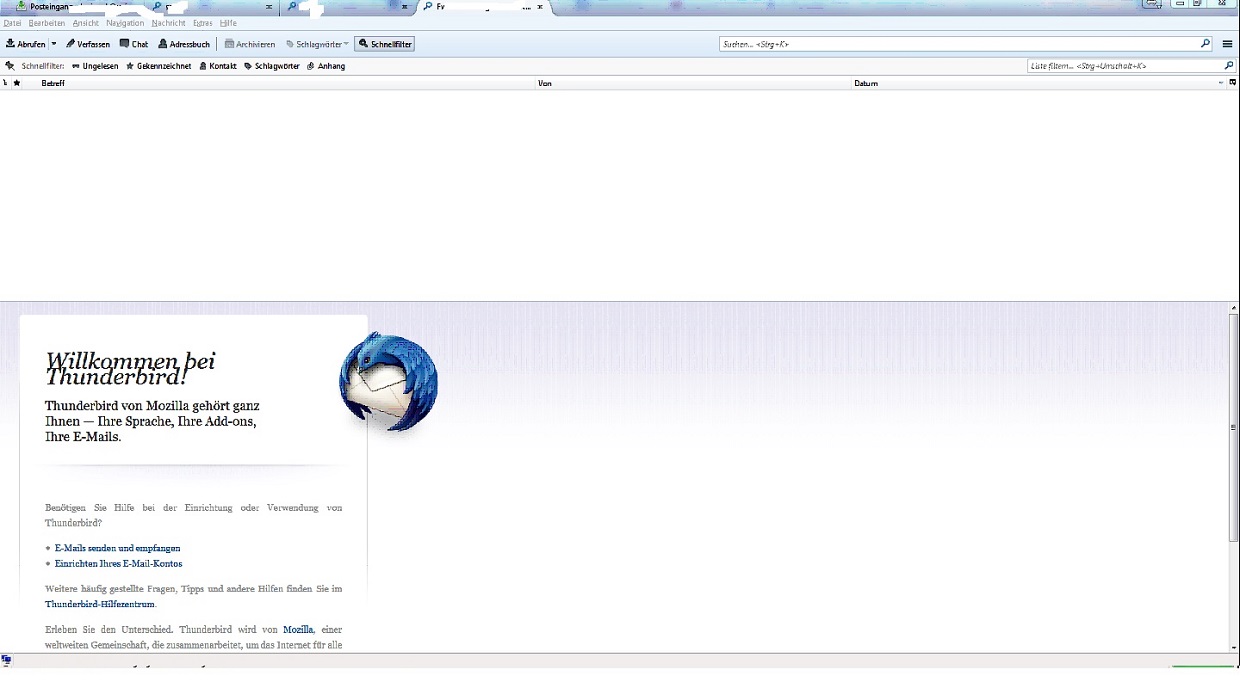The width and height of the screenshot is (1240, 688).
Task: Click Verfassen to compose a message
Action: tap(88, 44)
